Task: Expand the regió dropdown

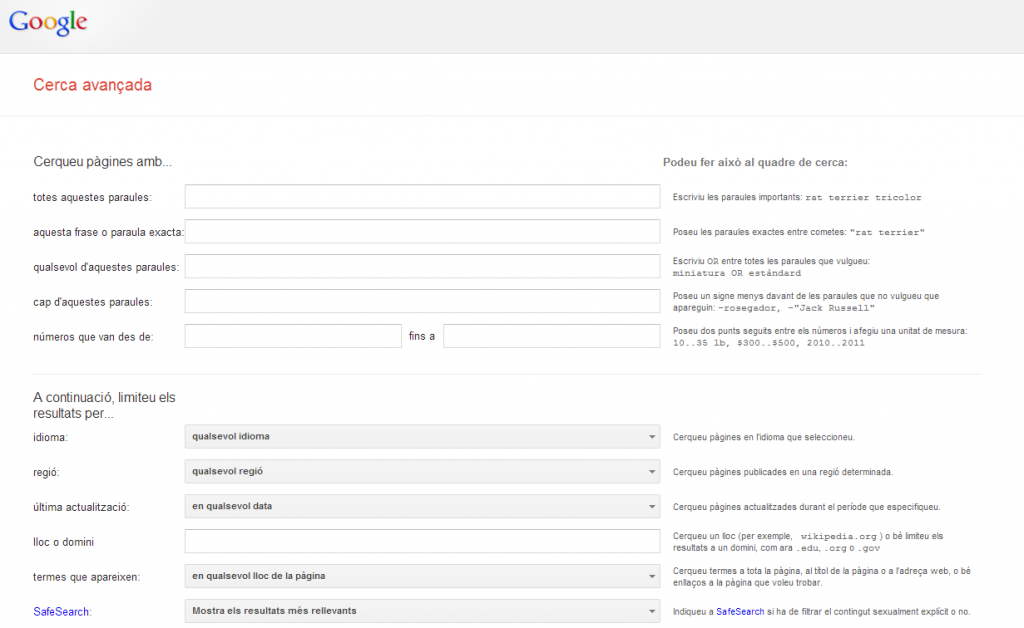Action: [421, 471]
